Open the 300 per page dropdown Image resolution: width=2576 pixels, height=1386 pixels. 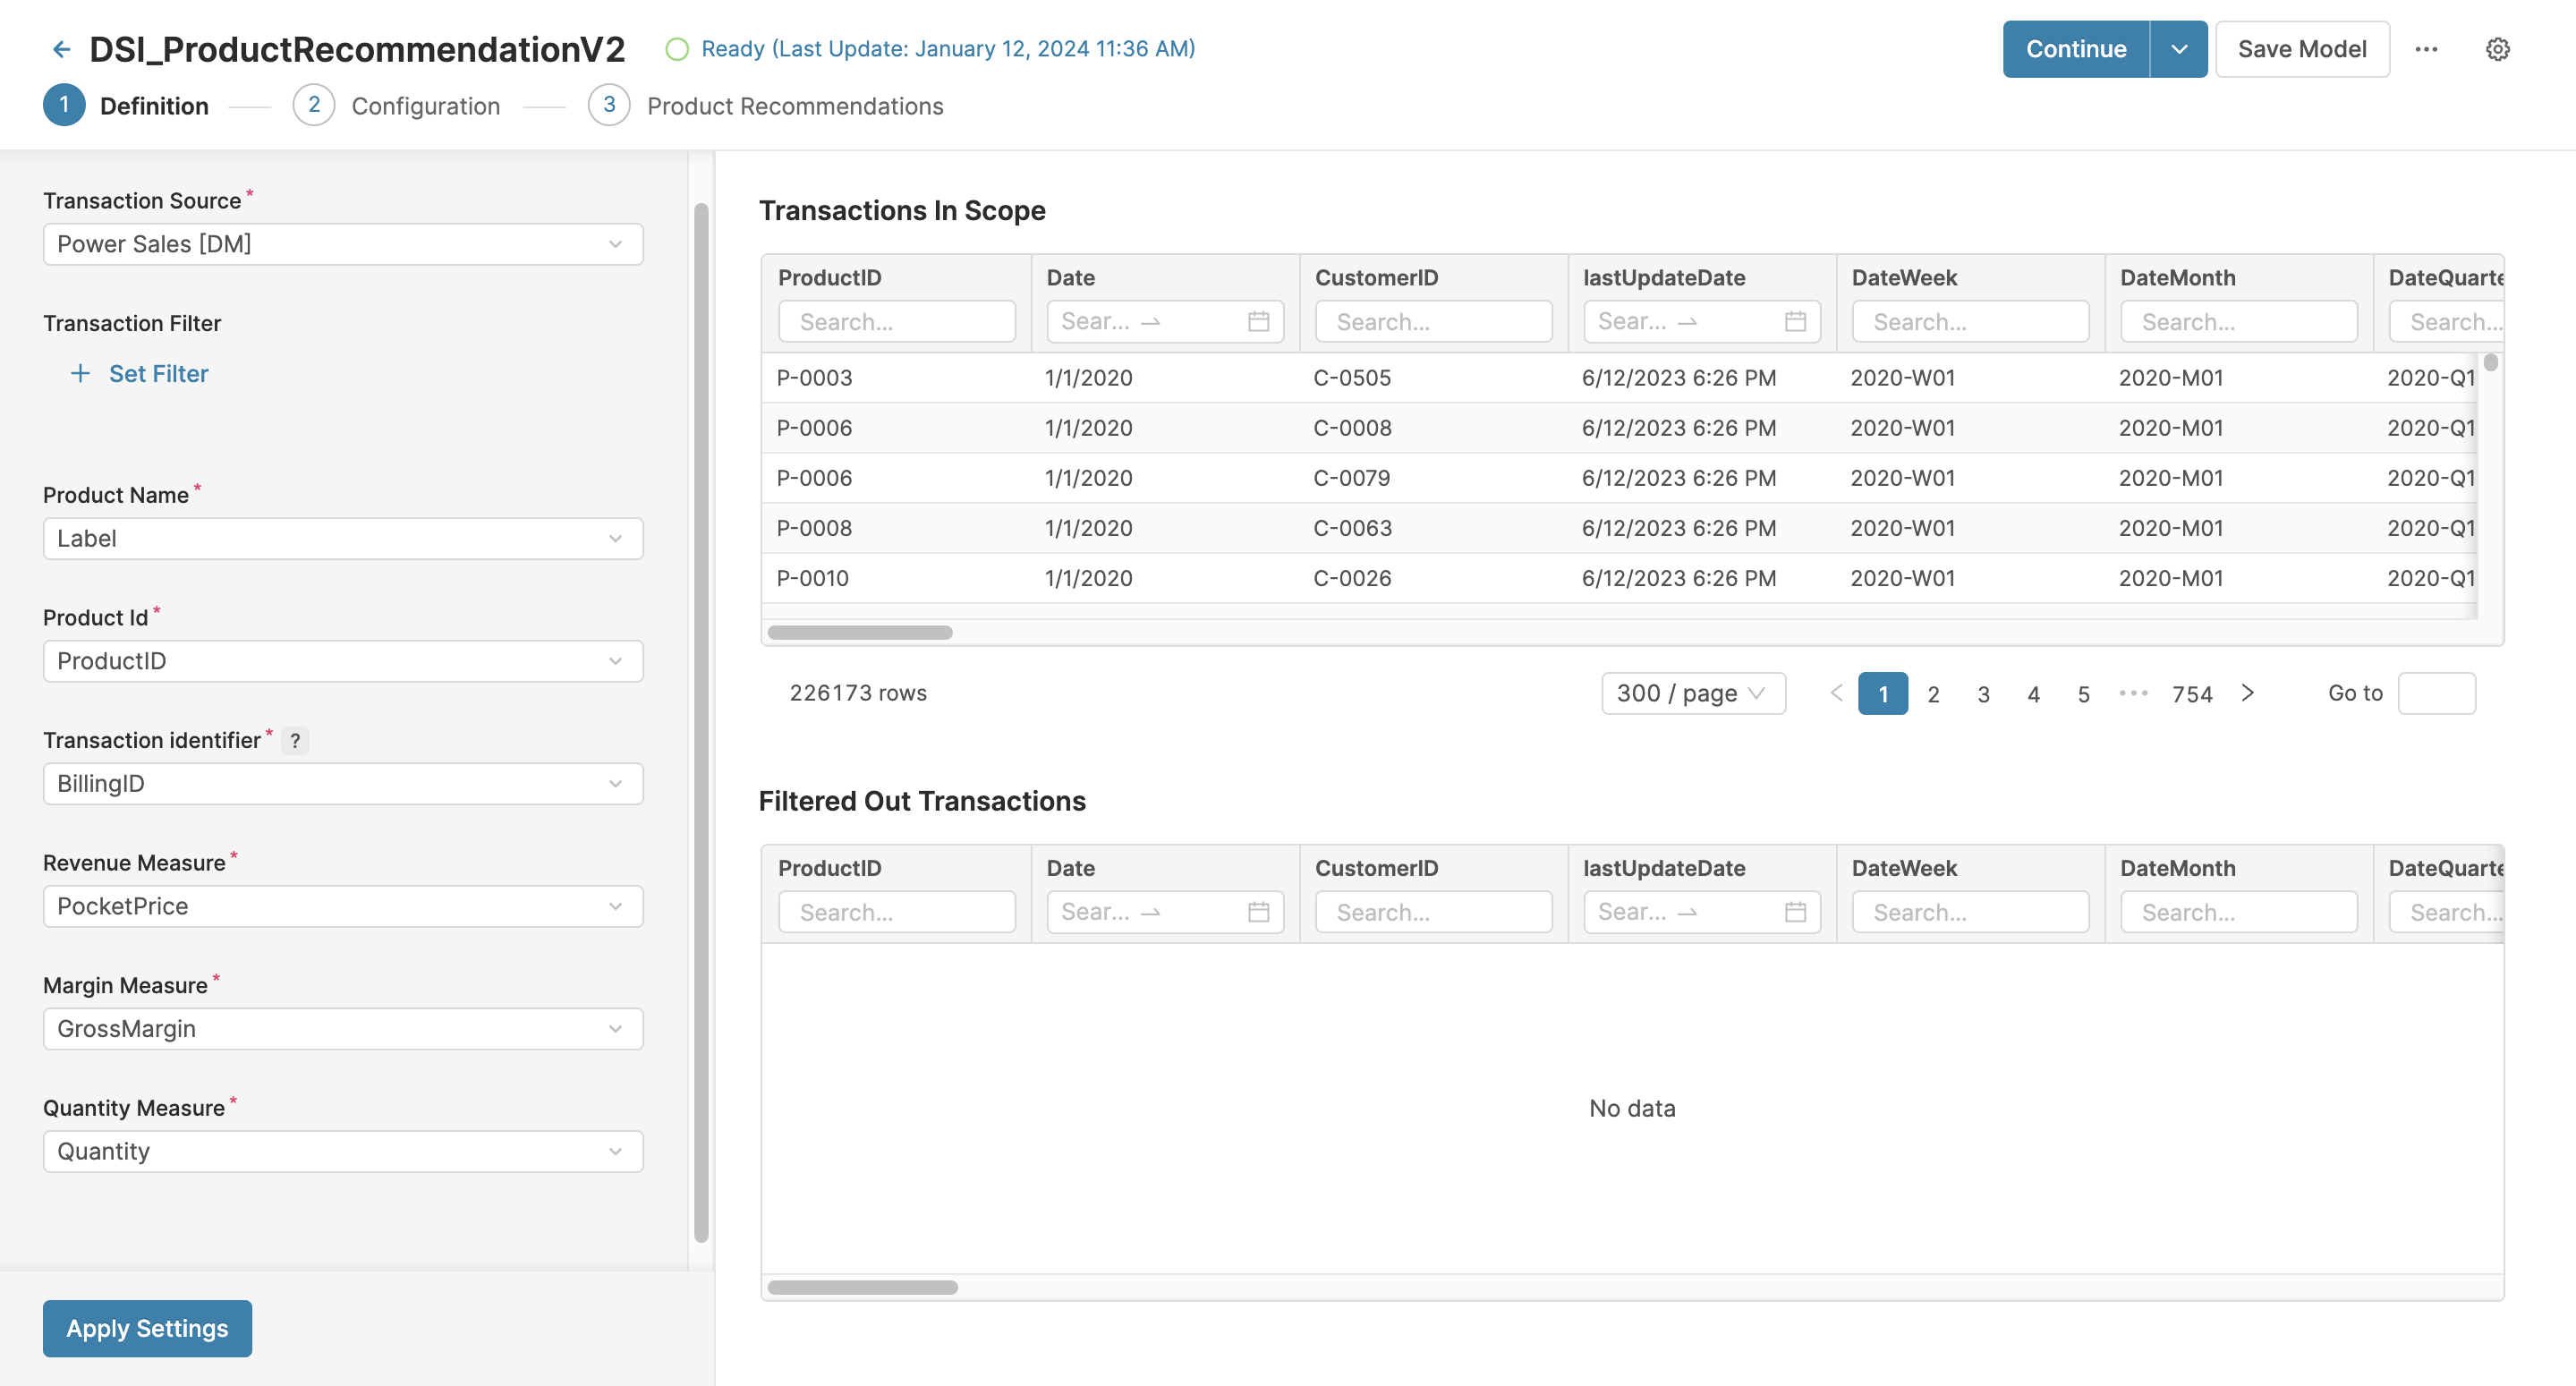tap(1693, 693)
